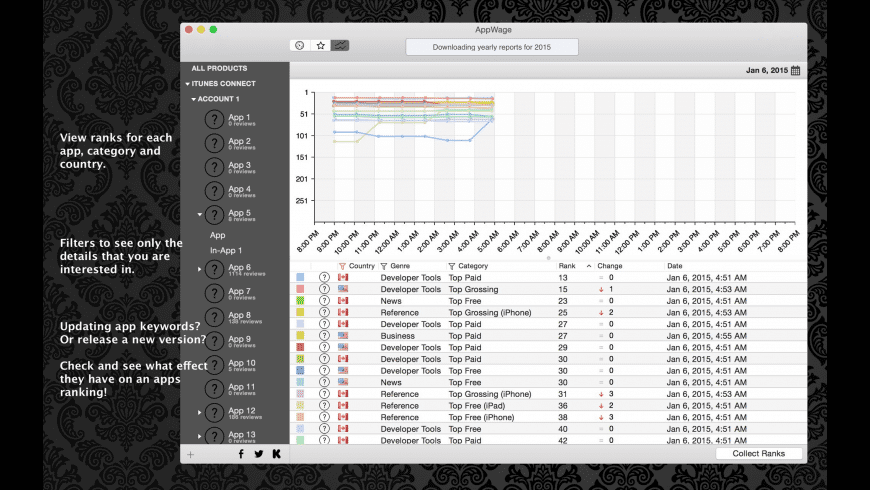Click Downloading yearly reports status field
The width and height of the screenshot is (870, 490).
492,47
